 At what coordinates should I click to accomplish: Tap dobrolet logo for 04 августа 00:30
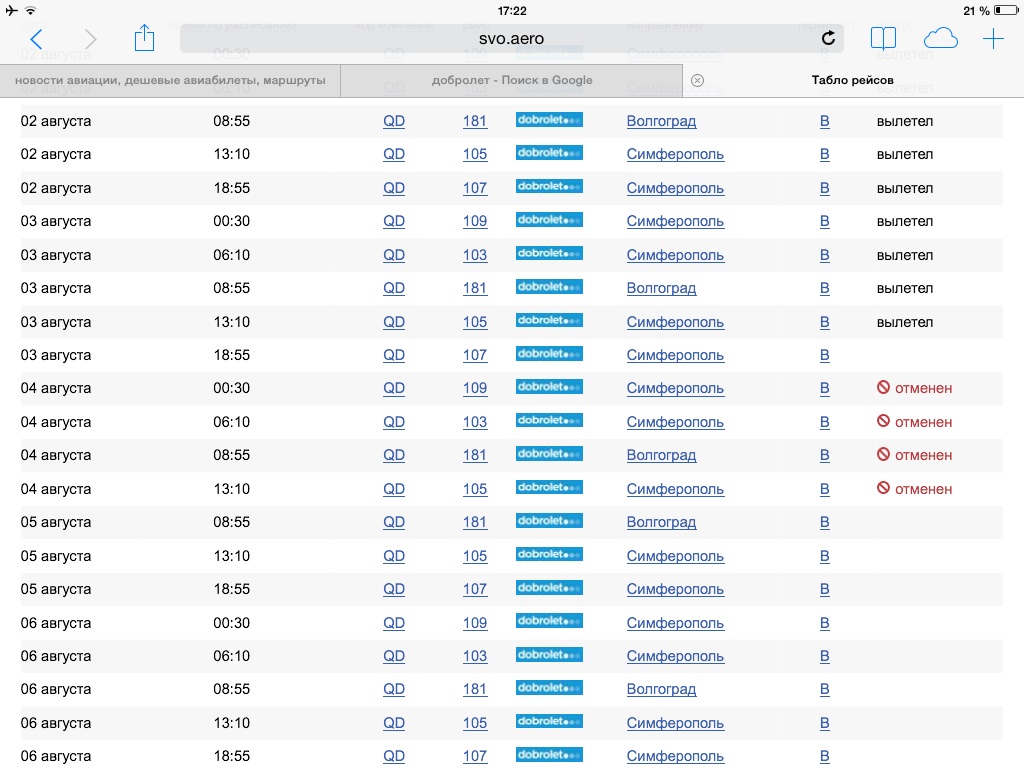pyautogui.click(x=549, y=387)
